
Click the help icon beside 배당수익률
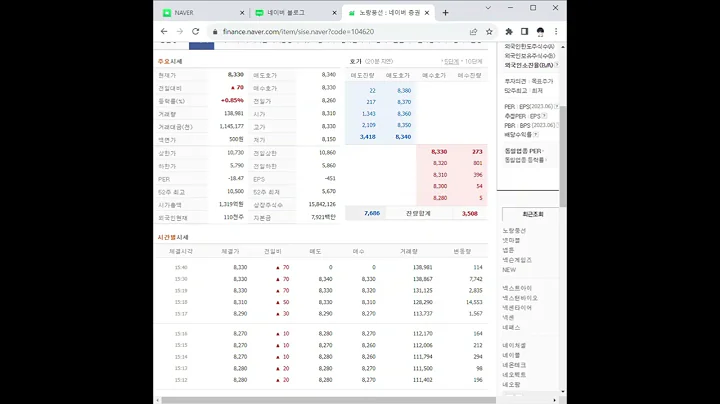tap(536, 135)
